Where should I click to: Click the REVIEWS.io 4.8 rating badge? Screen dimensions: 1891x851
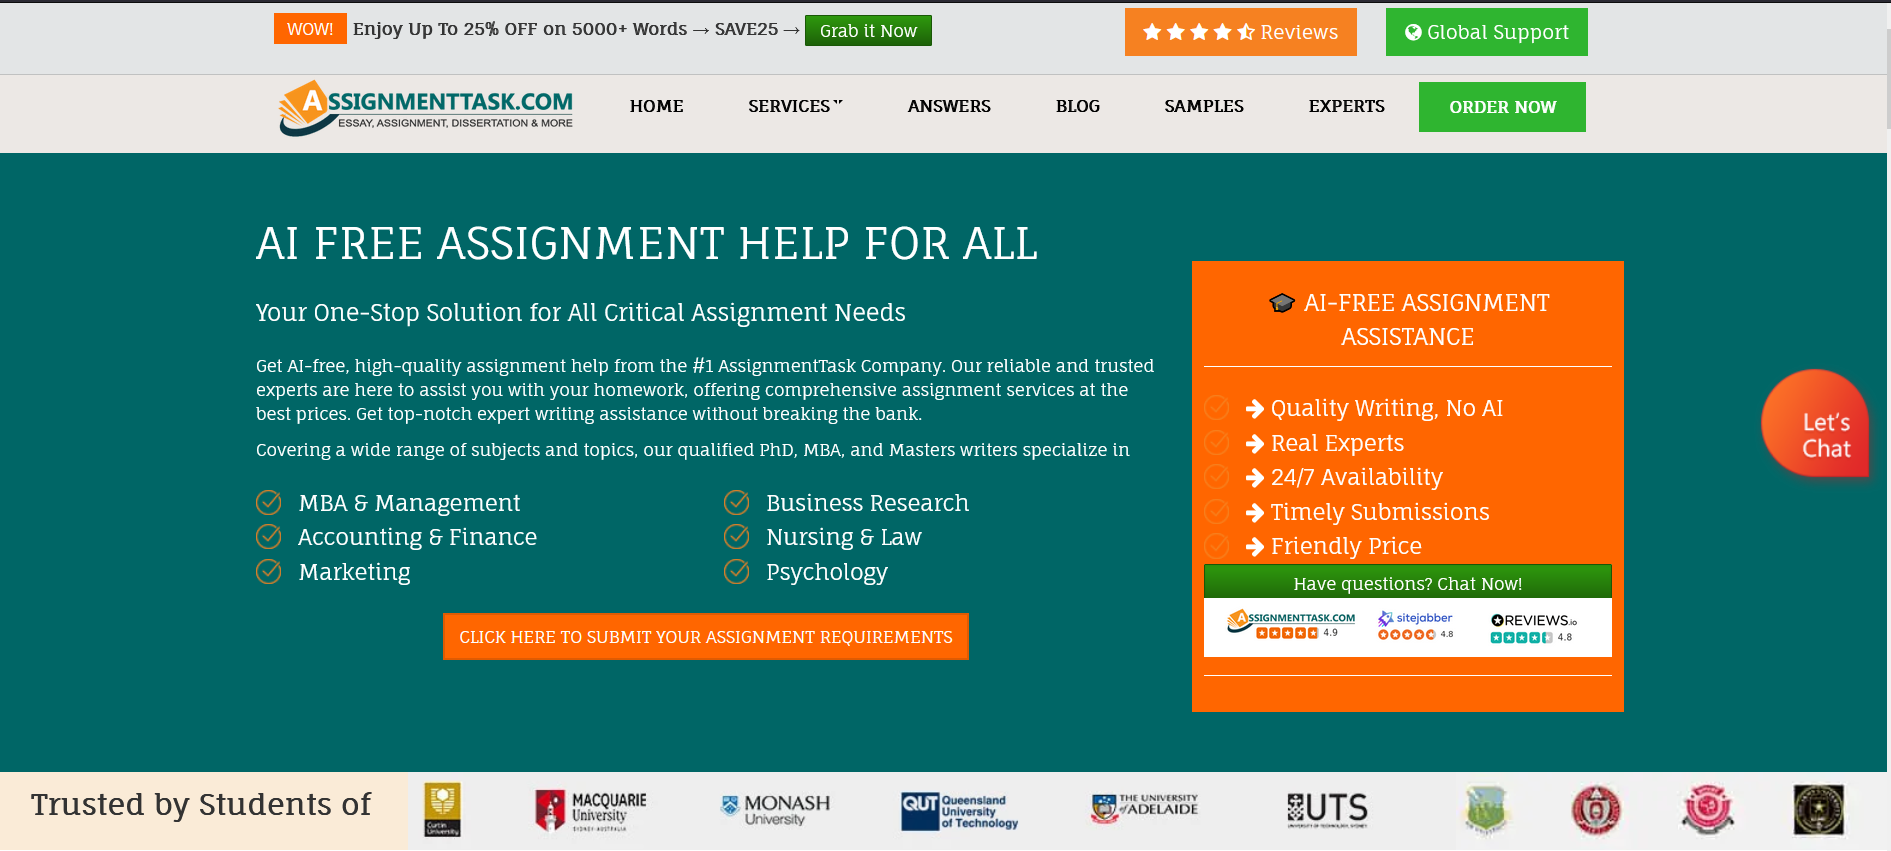(1534, 628)
